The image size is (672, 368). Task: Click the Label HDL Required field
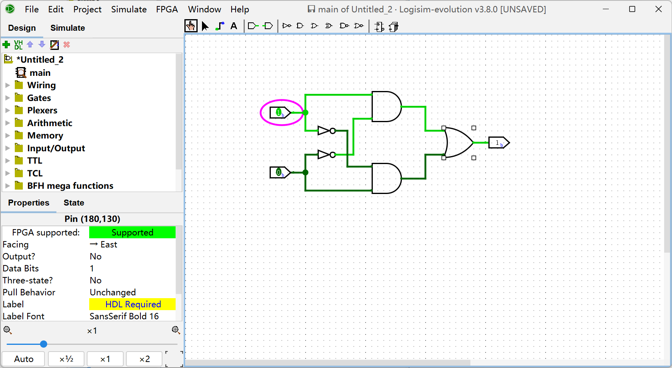pos(132,304)
